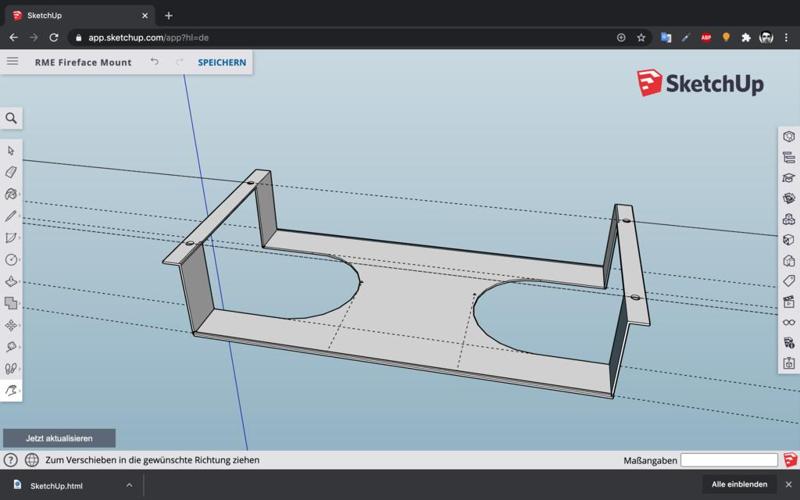The height and width of the screenshot is (500, 800).
Task: Open the Entity Info panel
Action: pos(789,136)
